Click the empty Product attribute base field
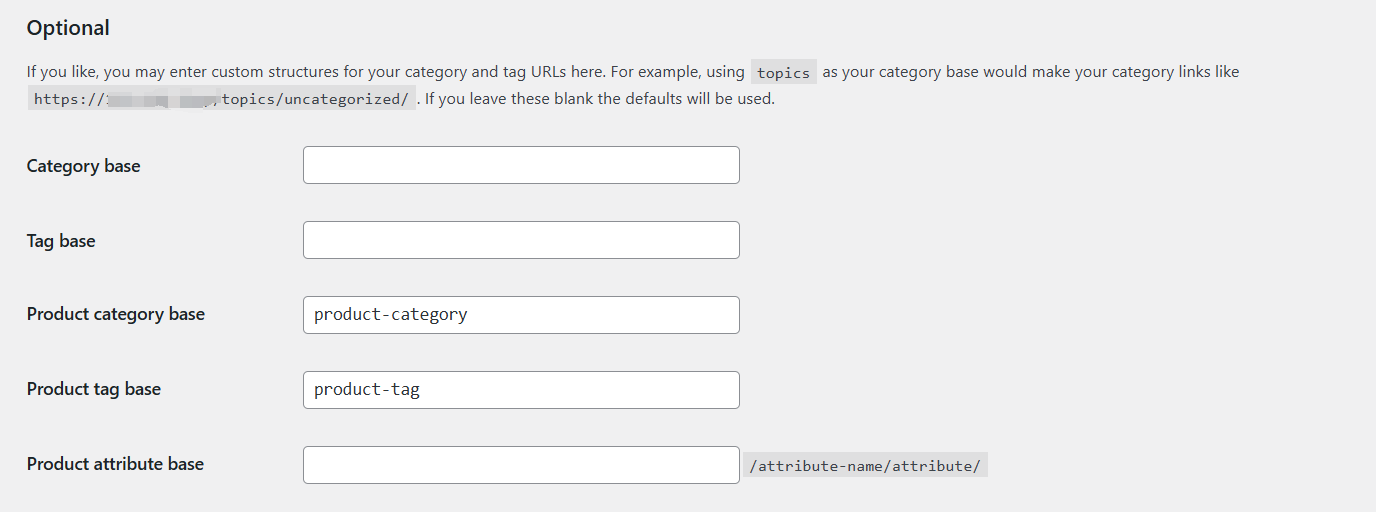The image size is (1376, 512). 521,465
